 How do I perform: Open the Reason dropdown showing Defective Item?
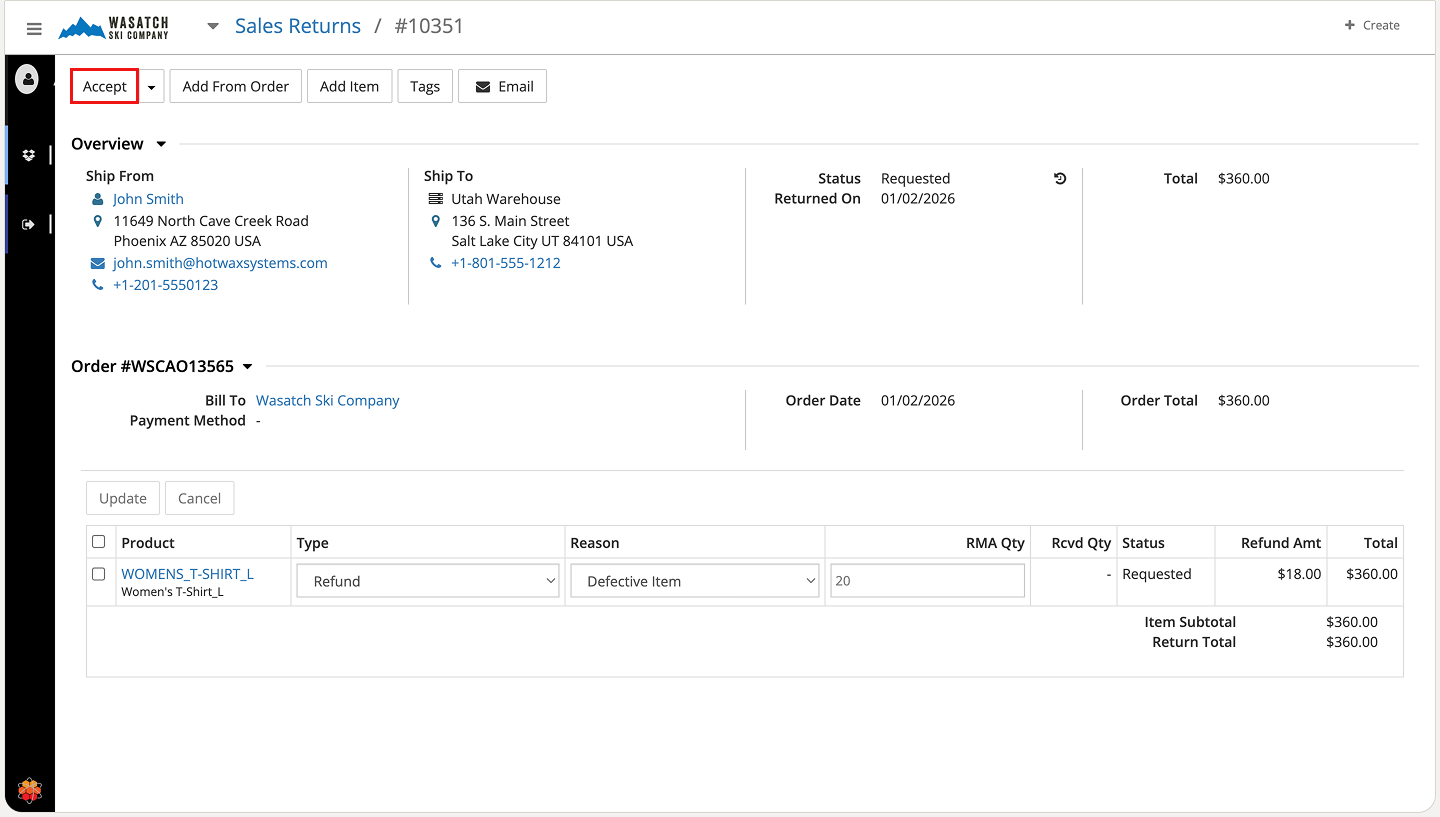tap(696, 581)
